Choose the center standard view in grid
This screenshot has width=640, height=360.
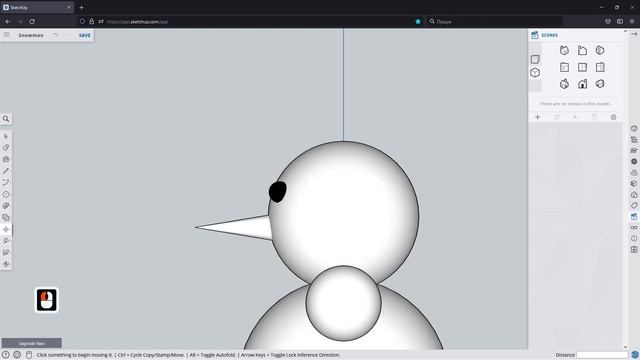[582, 67]
